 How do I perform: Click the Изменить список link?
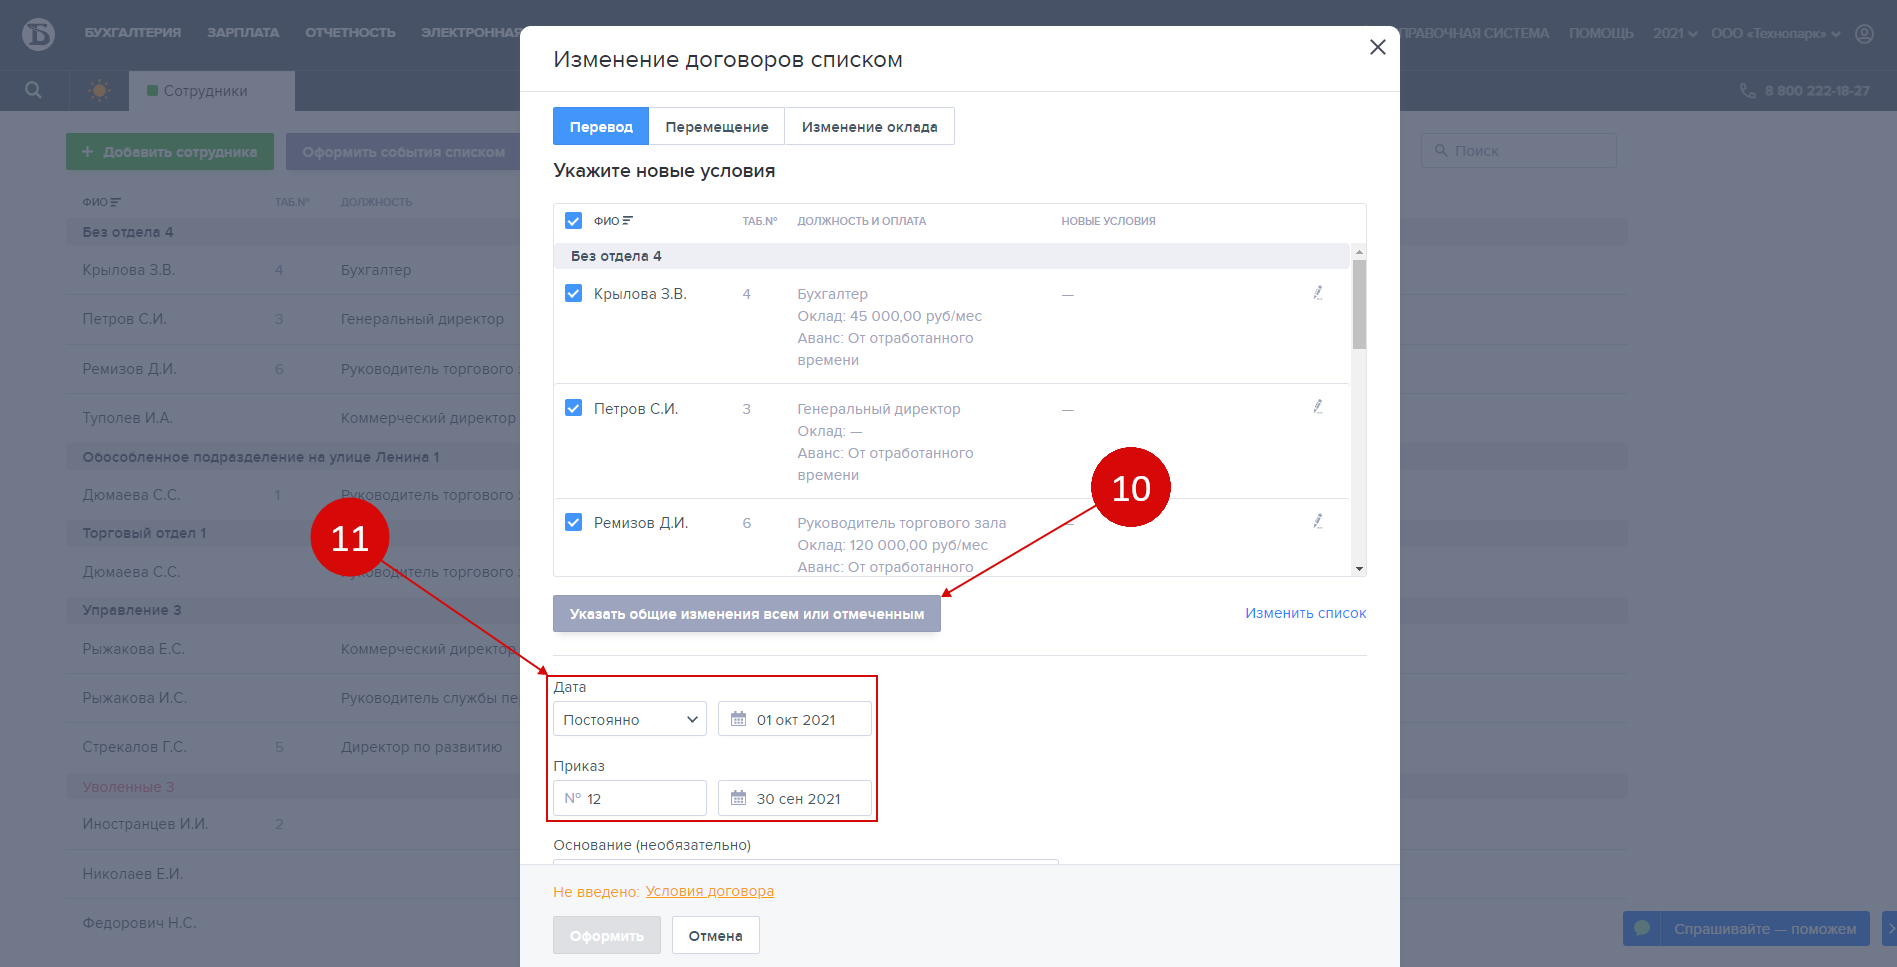[x=1305, y=613]
